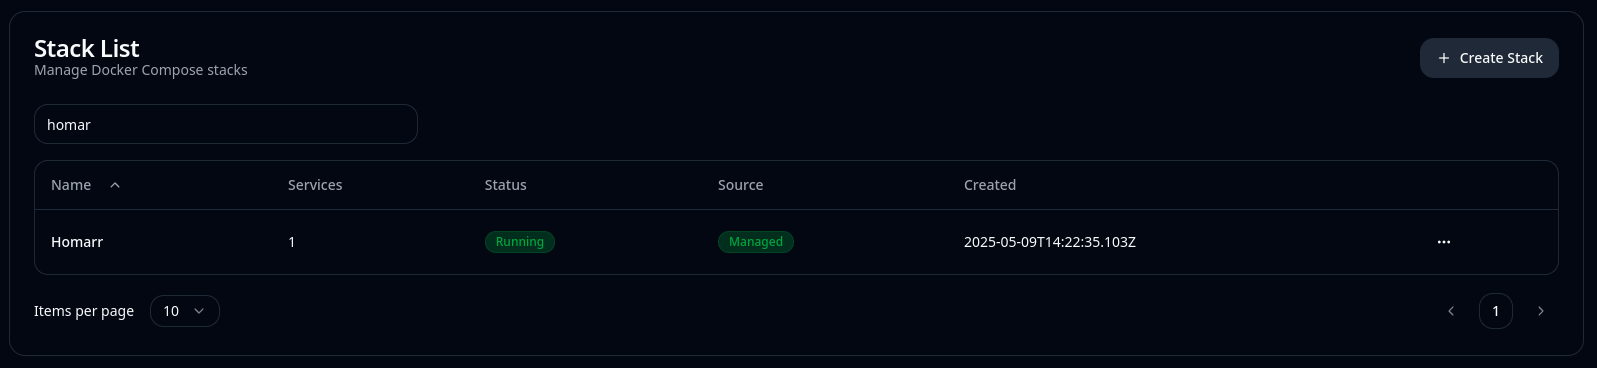This screenshot has height=368, width=1597.
Task: Sort by the Name column header
Action: pos(71,185)
